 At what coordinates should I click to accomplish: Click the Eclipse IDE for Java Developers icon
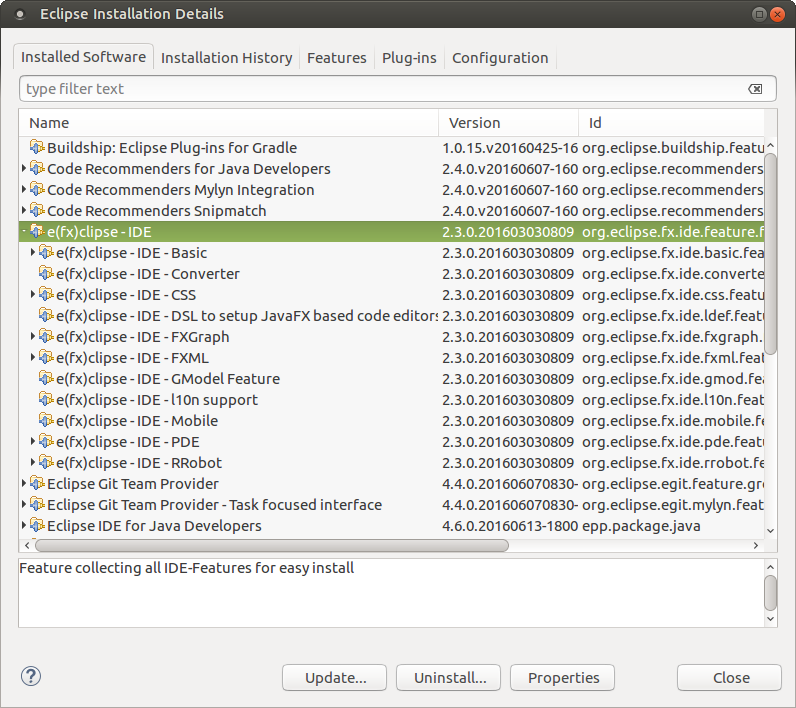(38, 526)
